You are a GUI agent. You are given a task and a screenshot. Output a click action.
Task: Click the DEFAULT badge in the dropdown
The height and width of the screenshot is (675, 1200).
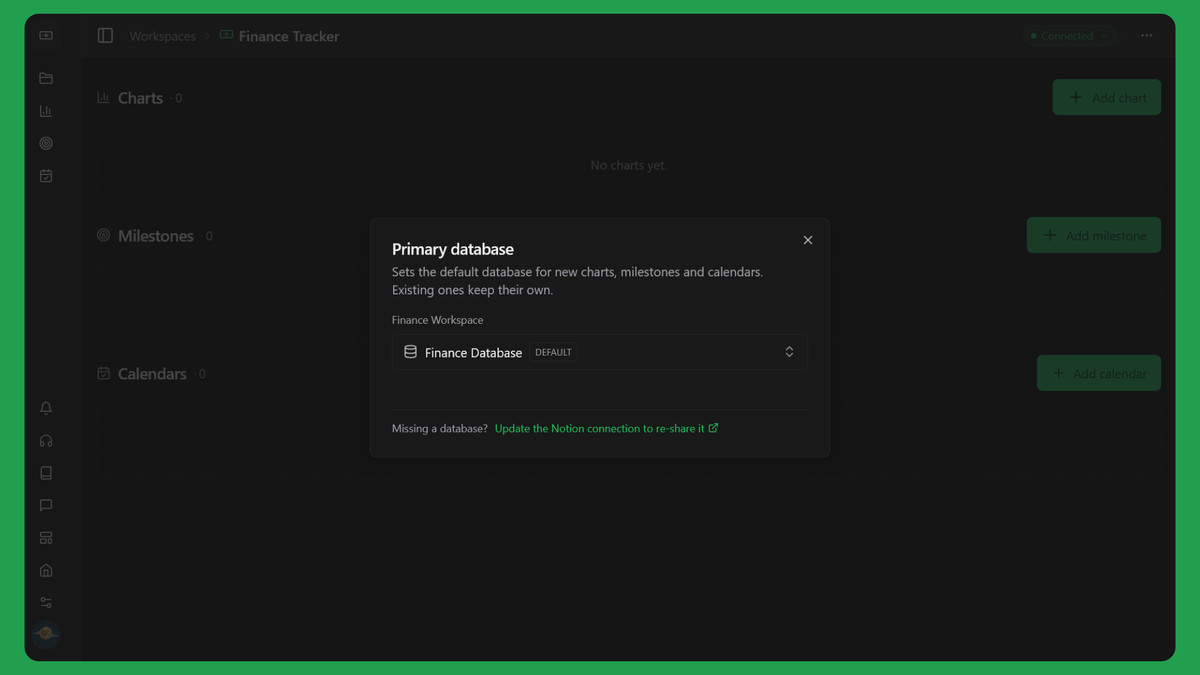tap(554, 352)
